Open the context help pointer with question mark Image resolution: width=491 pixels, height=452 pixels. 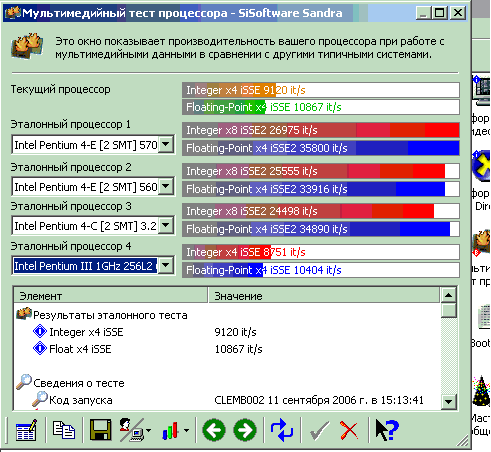(x=387, y=430)
